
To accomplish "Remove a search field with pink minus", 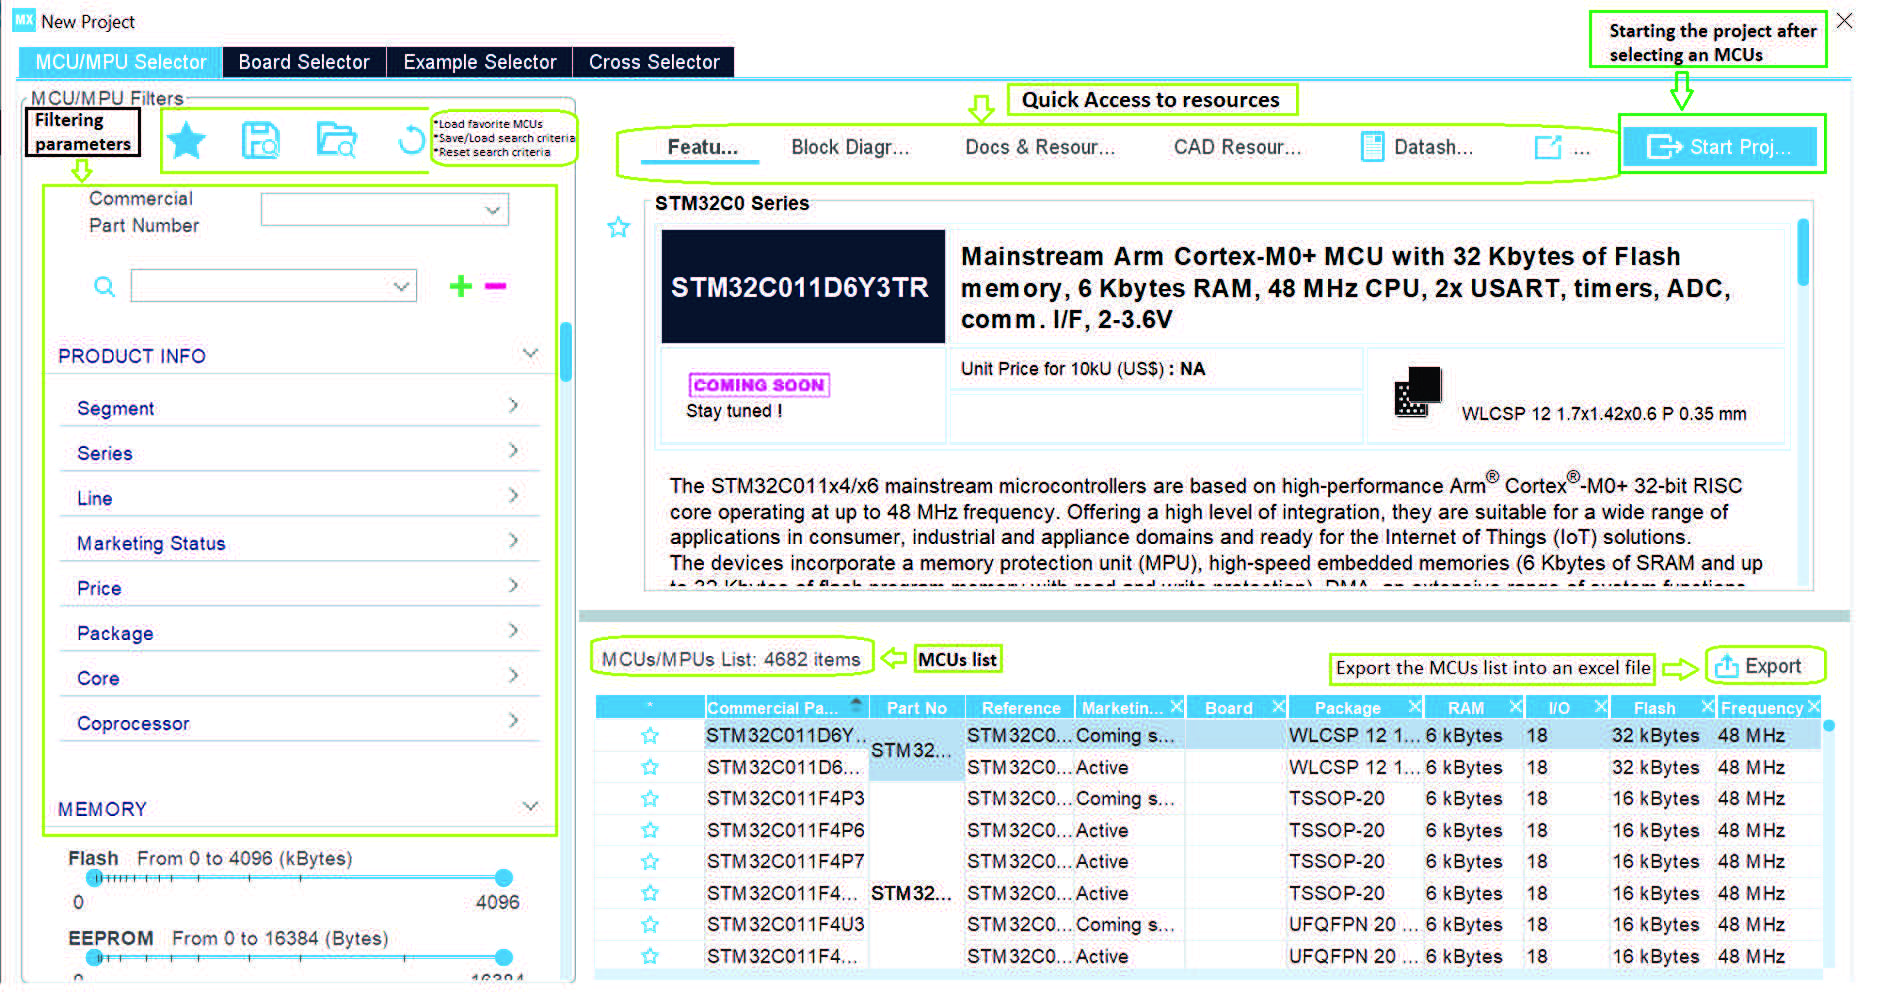I will pos(495,287).
